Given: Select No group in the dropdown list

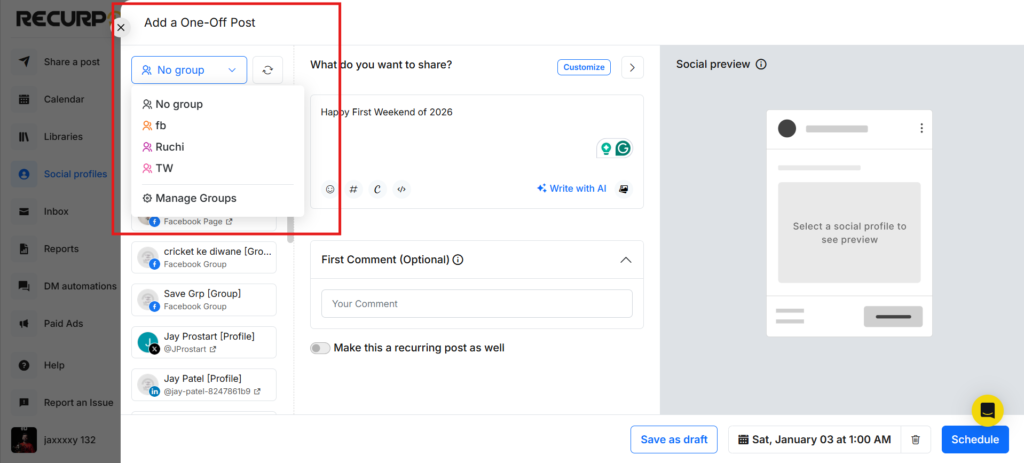Looking at the screenshot, I should point(173,104).
